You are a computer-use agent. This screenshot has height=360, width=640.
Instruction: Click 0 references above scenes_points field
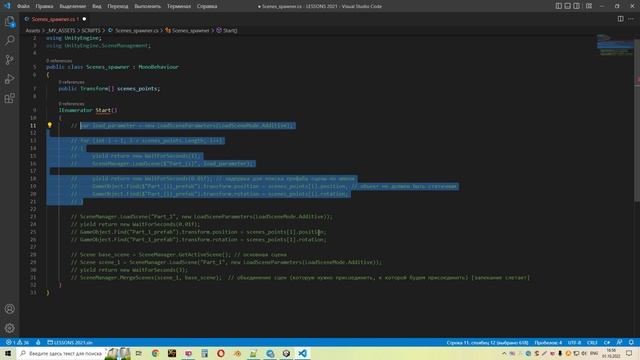(x=71, y=82)
